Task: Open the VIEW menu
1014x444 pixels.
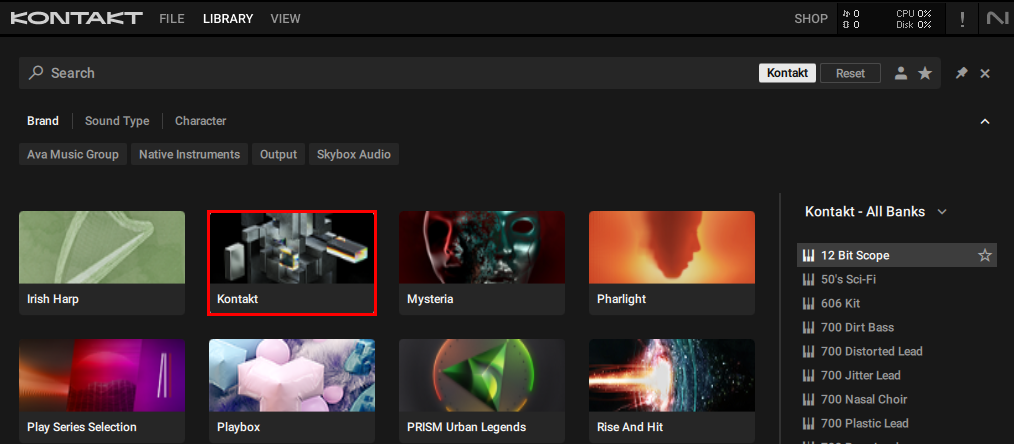Action: [285, 19]
